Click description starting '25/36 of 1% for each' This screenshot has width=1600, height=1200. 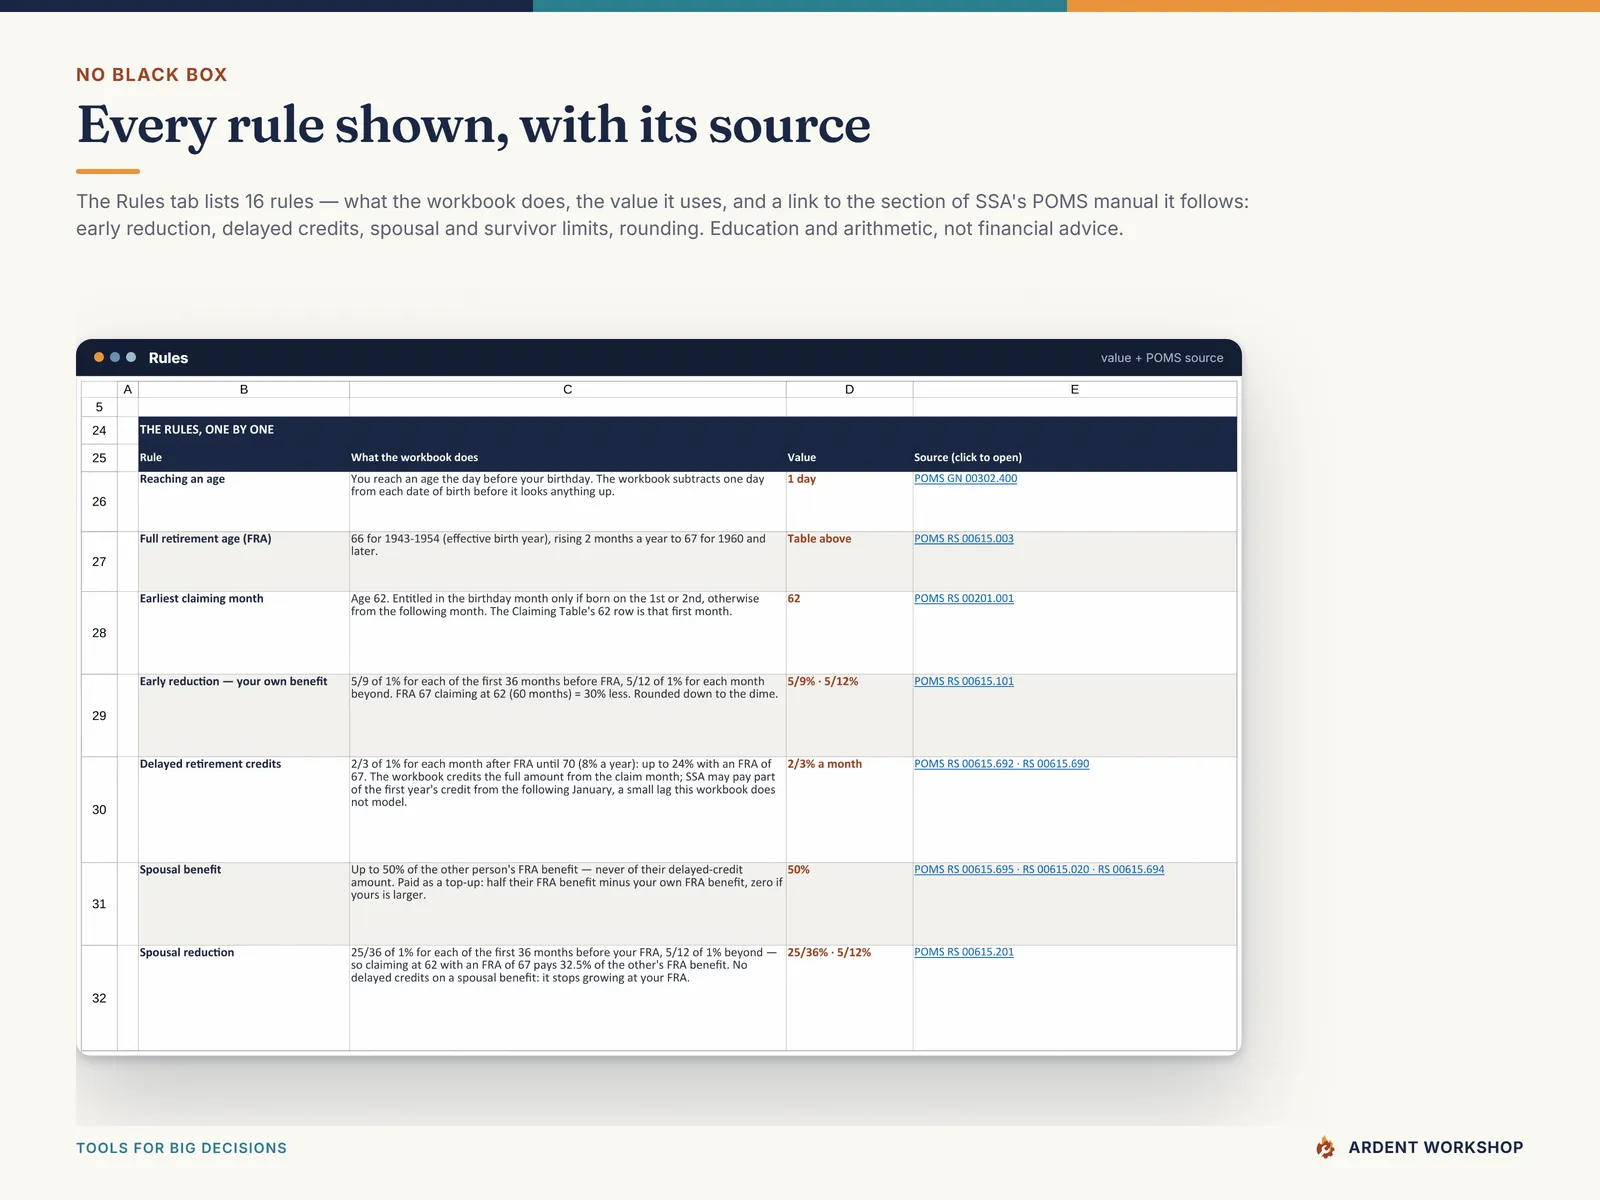point(568,998)
